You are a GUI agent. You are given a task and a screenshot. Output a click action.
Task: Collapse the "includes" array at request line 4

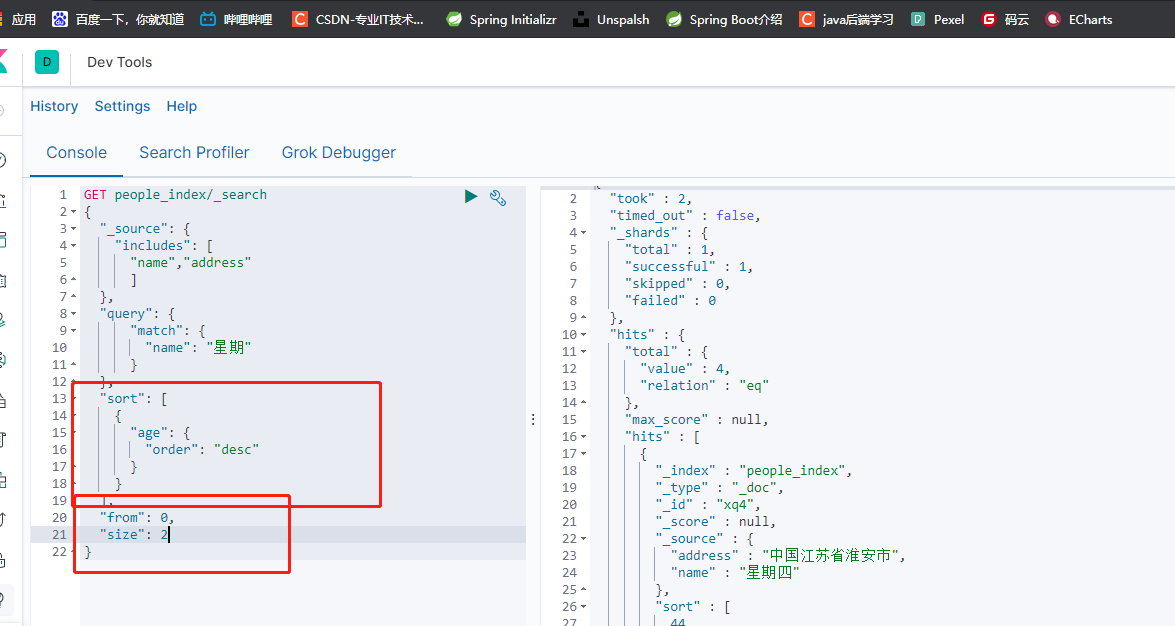tap(73, 246)
